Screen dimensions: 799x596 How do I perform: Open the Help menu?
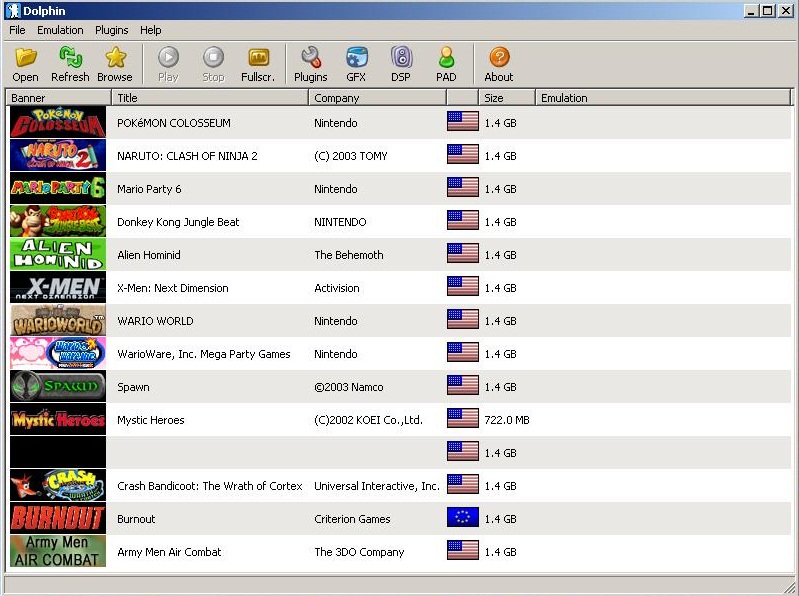[151, 30]
